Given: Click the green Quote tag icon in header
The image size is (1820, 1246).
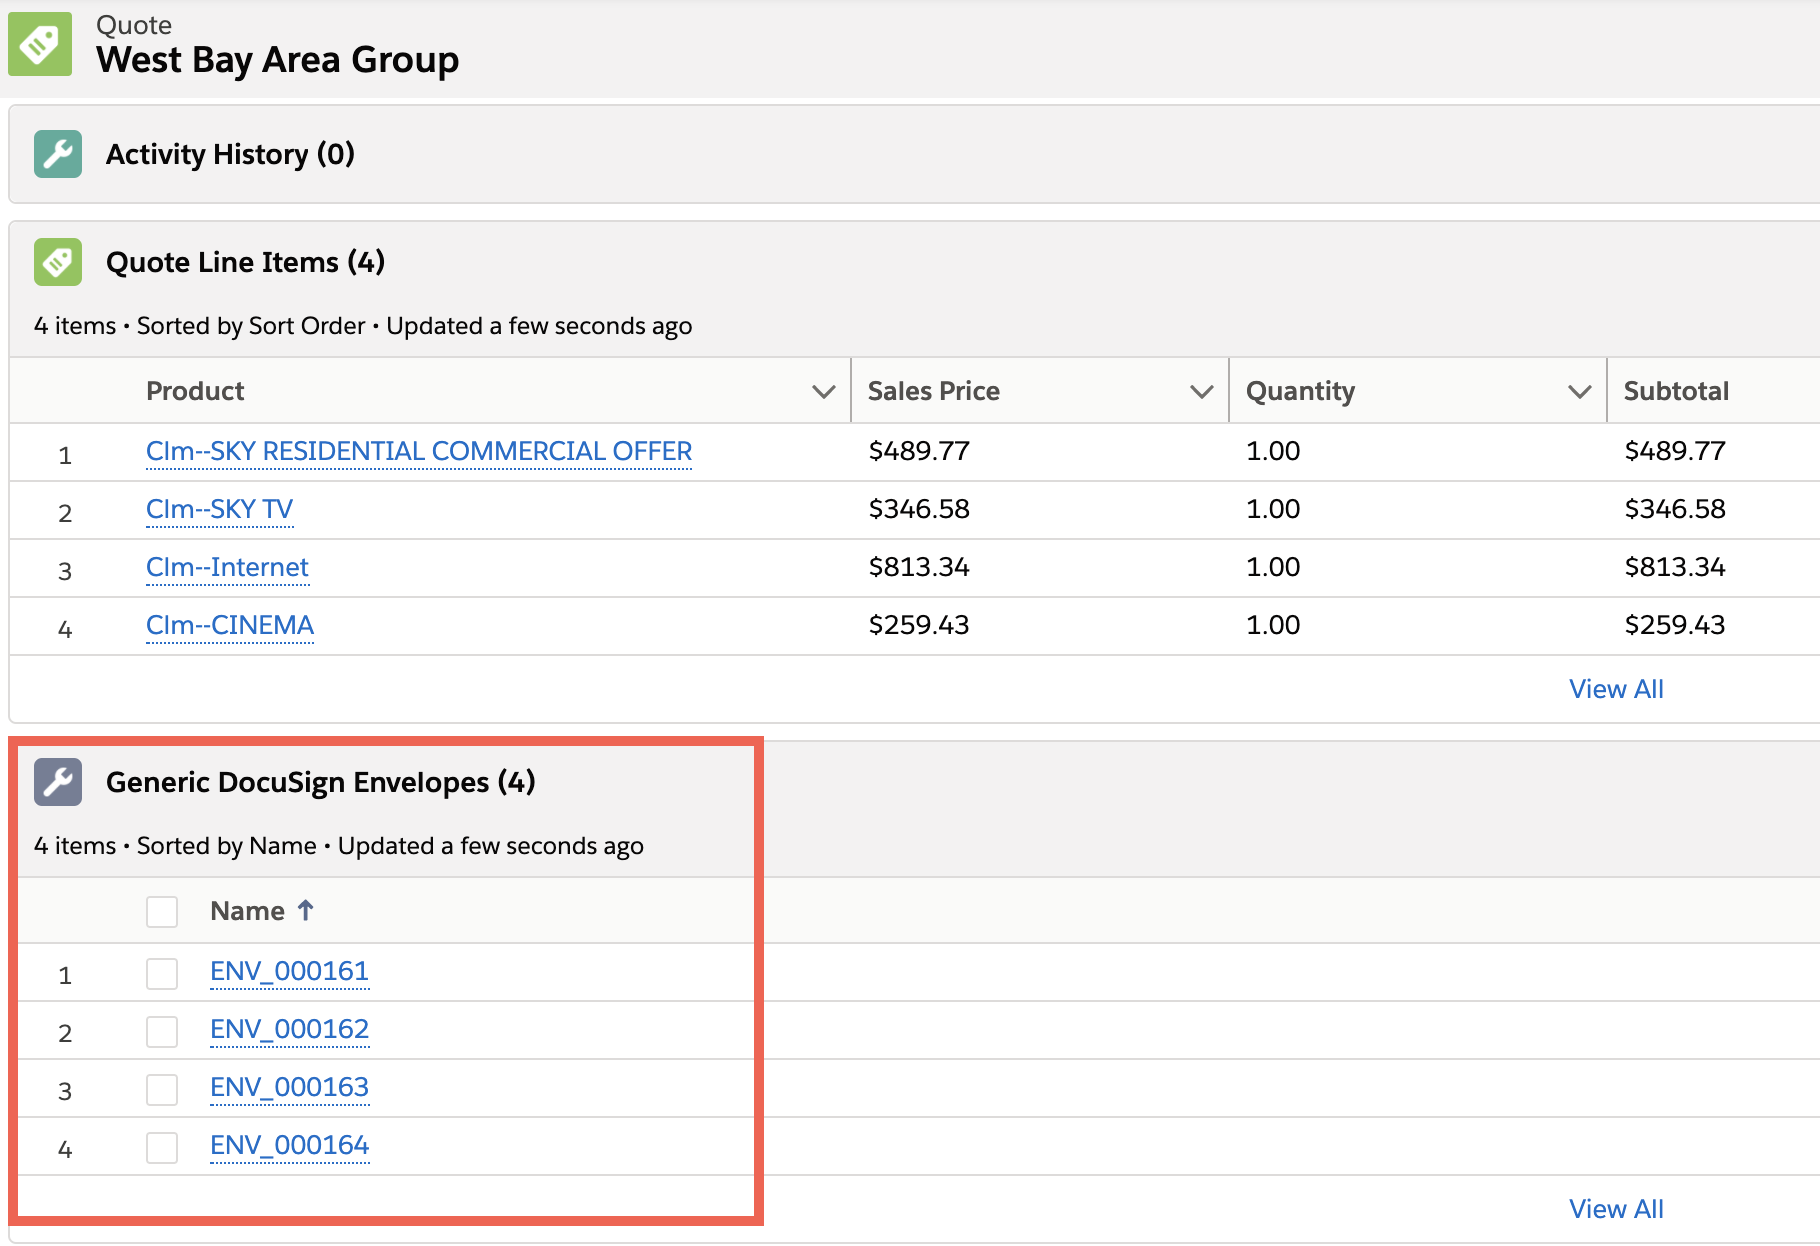Looking at the screenshot, I should pyautogui.click(x=40, y=44).
